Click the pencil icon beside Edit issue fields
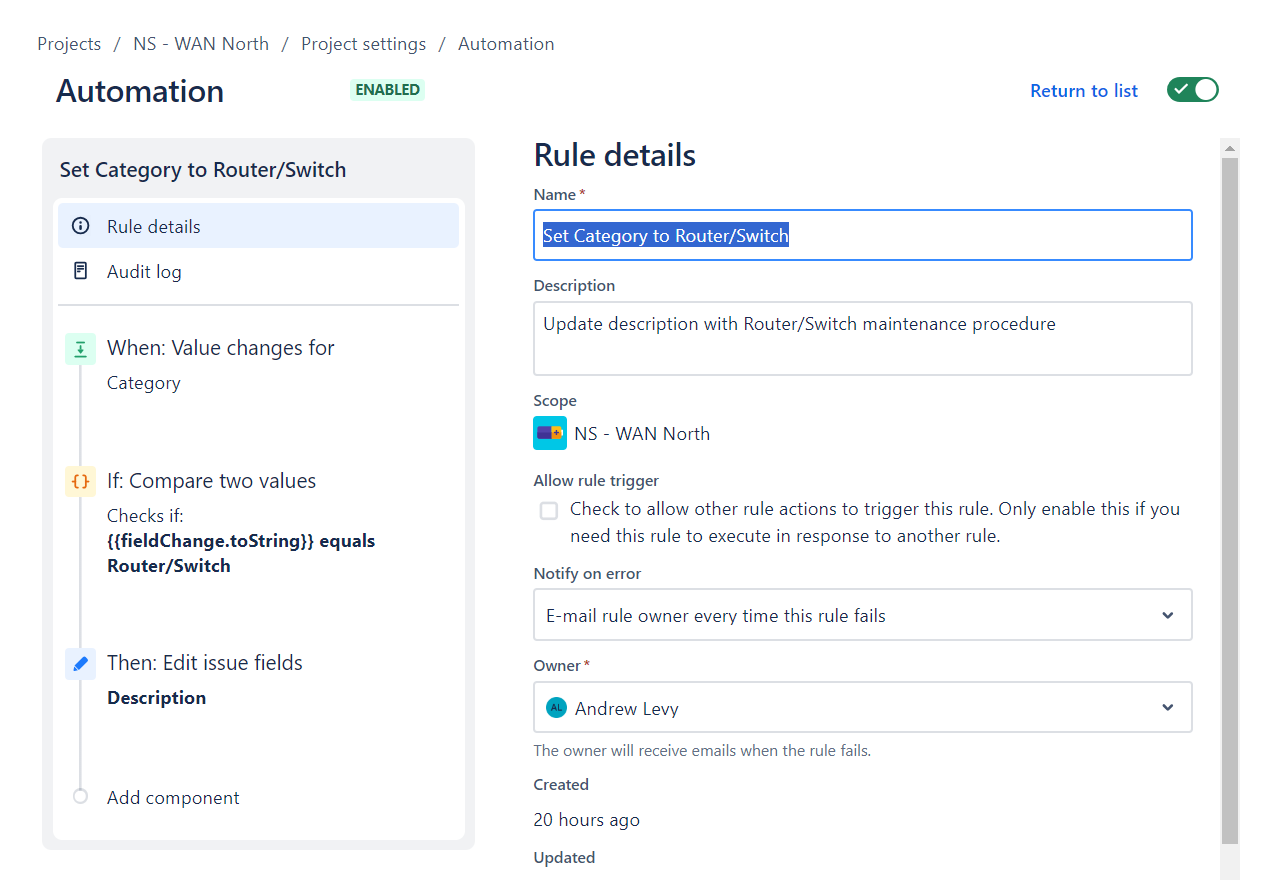1264x880 pixels. click(x=80, y=663)
